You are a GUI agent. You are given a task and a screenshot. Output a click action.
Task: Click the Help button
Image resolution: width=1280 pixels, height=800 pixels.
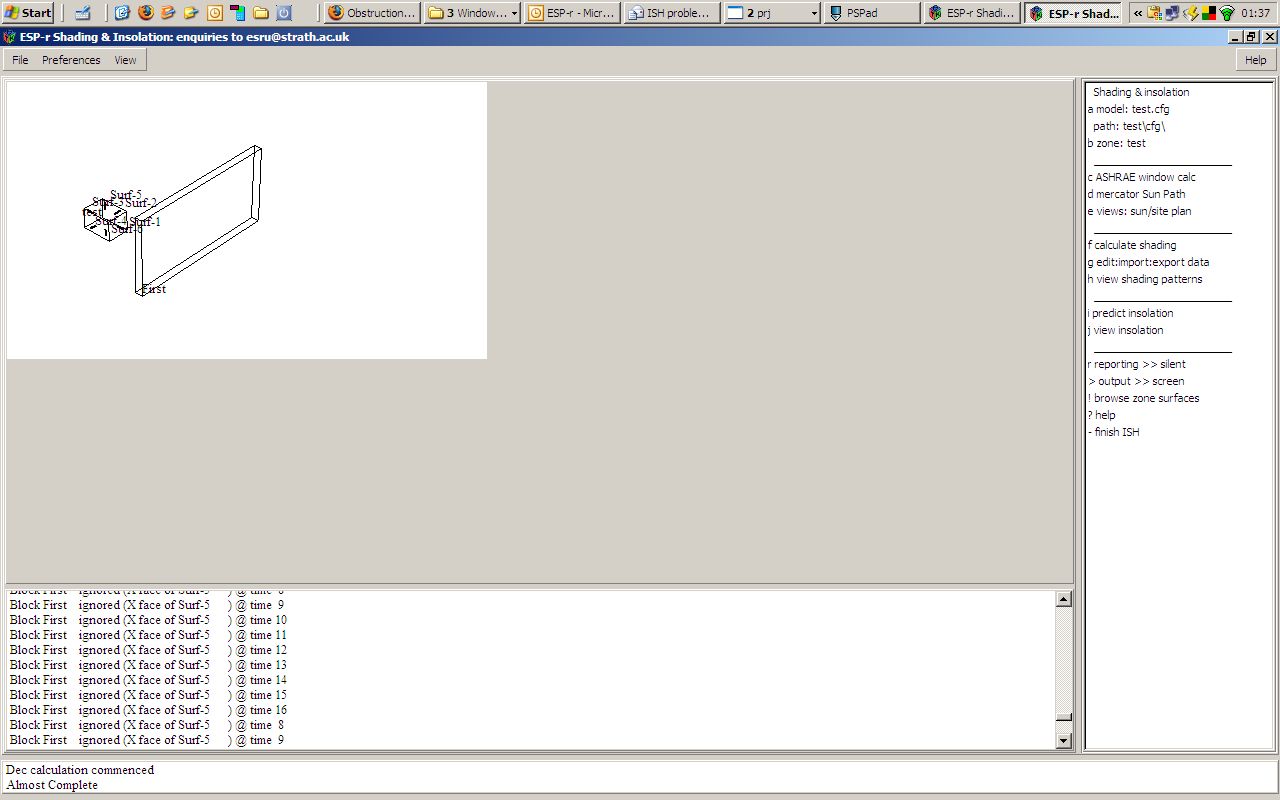click(x=1255, y=60)
